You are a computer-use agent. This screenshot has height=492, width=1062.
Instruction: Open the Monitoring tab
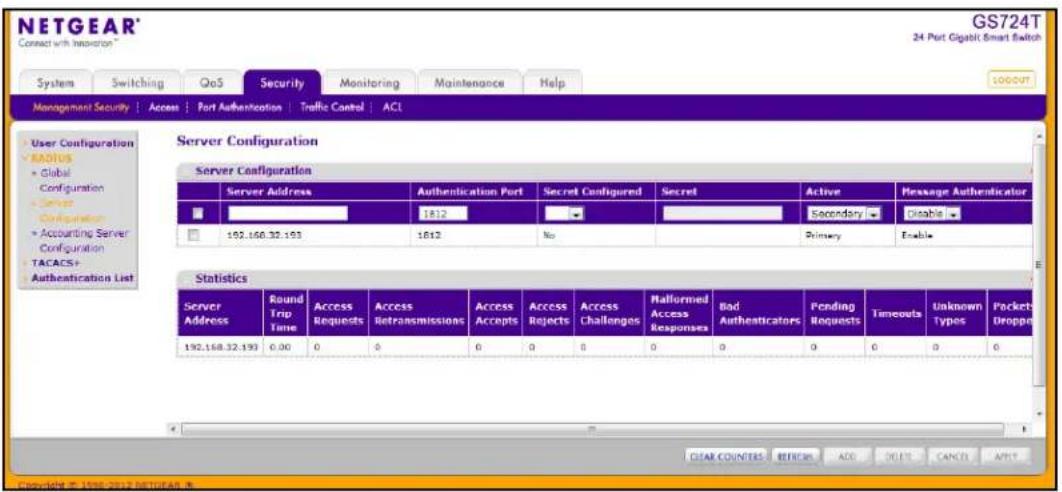(369, 84)
